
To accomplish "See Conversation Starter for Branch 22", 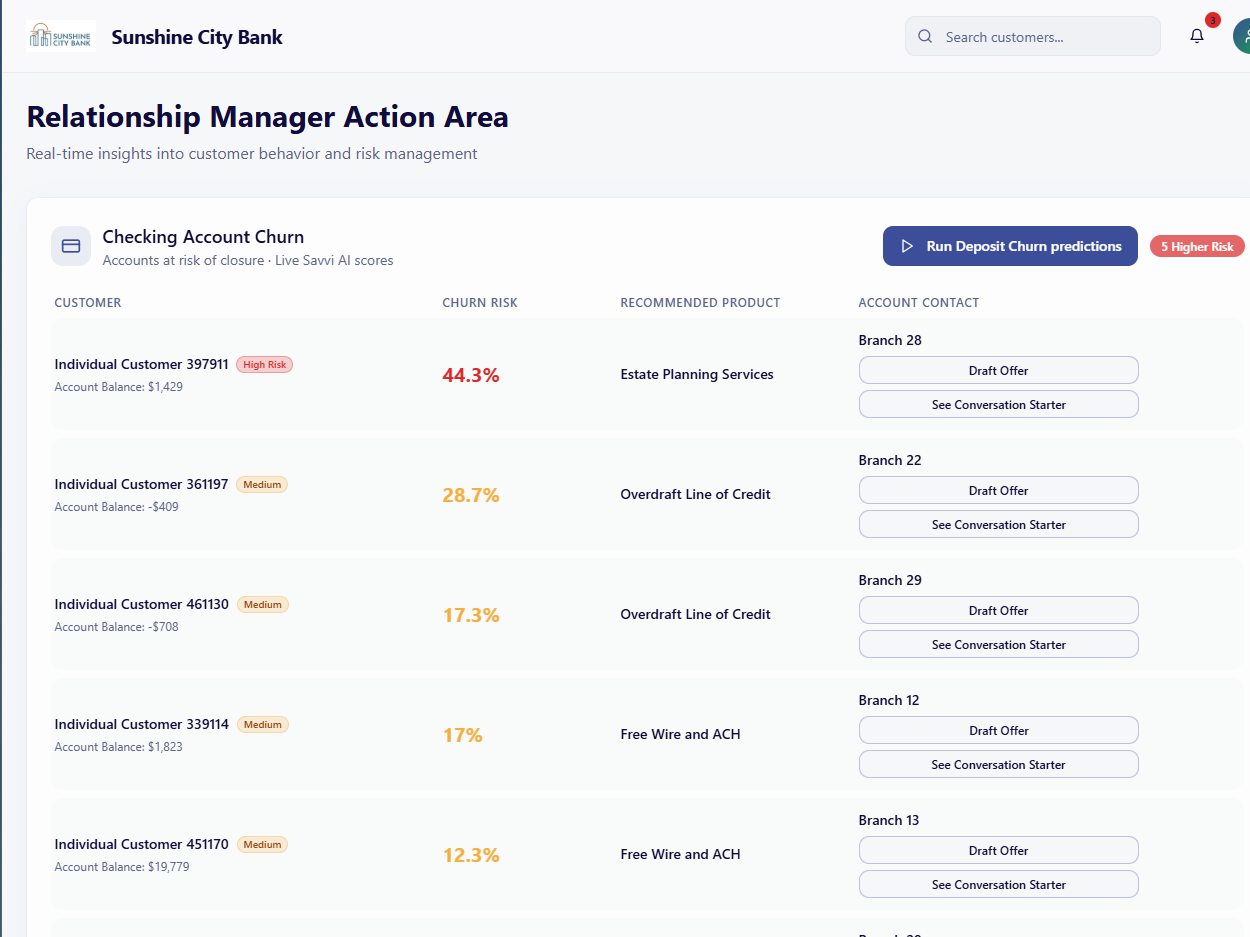I will tap(998, 524).
